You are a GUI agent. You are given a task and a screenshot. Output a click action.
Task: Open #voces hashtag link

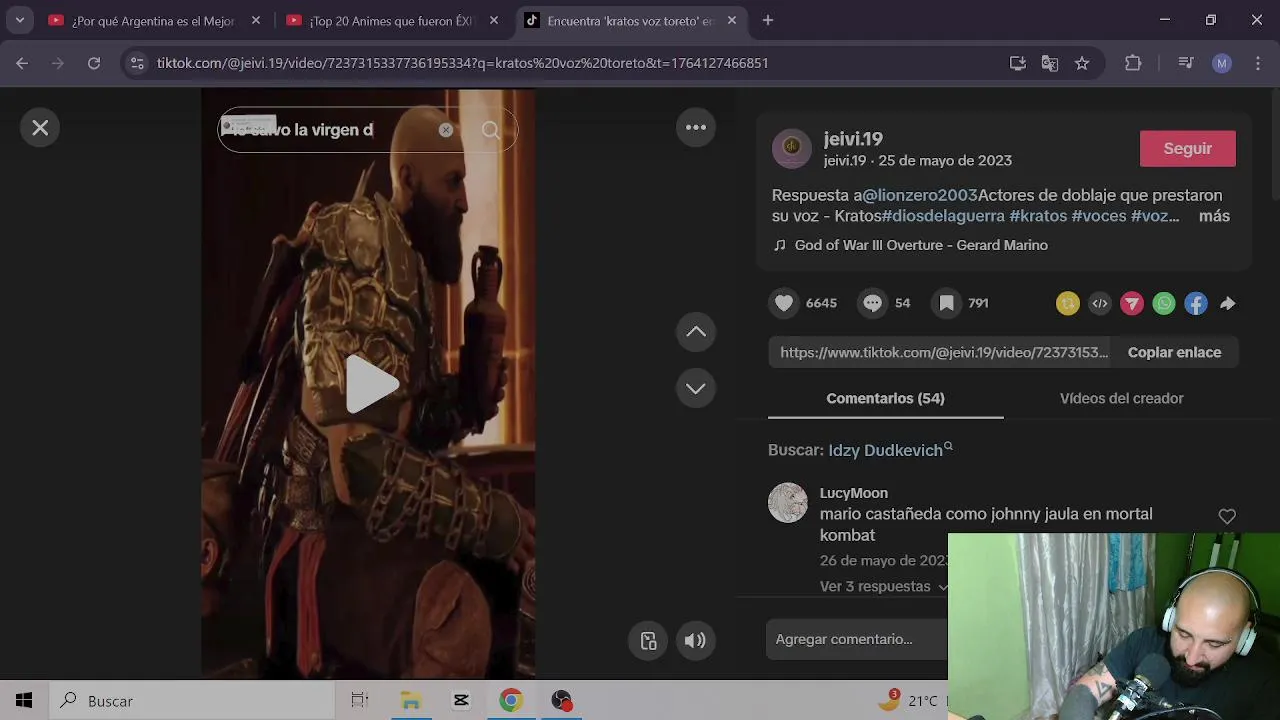click(1099, 216)
